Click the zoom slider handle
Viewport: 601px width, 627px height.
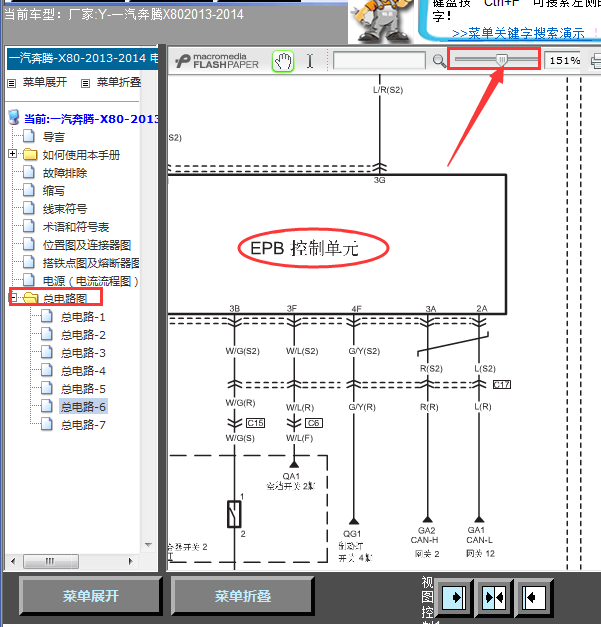(x=501, y=60)
